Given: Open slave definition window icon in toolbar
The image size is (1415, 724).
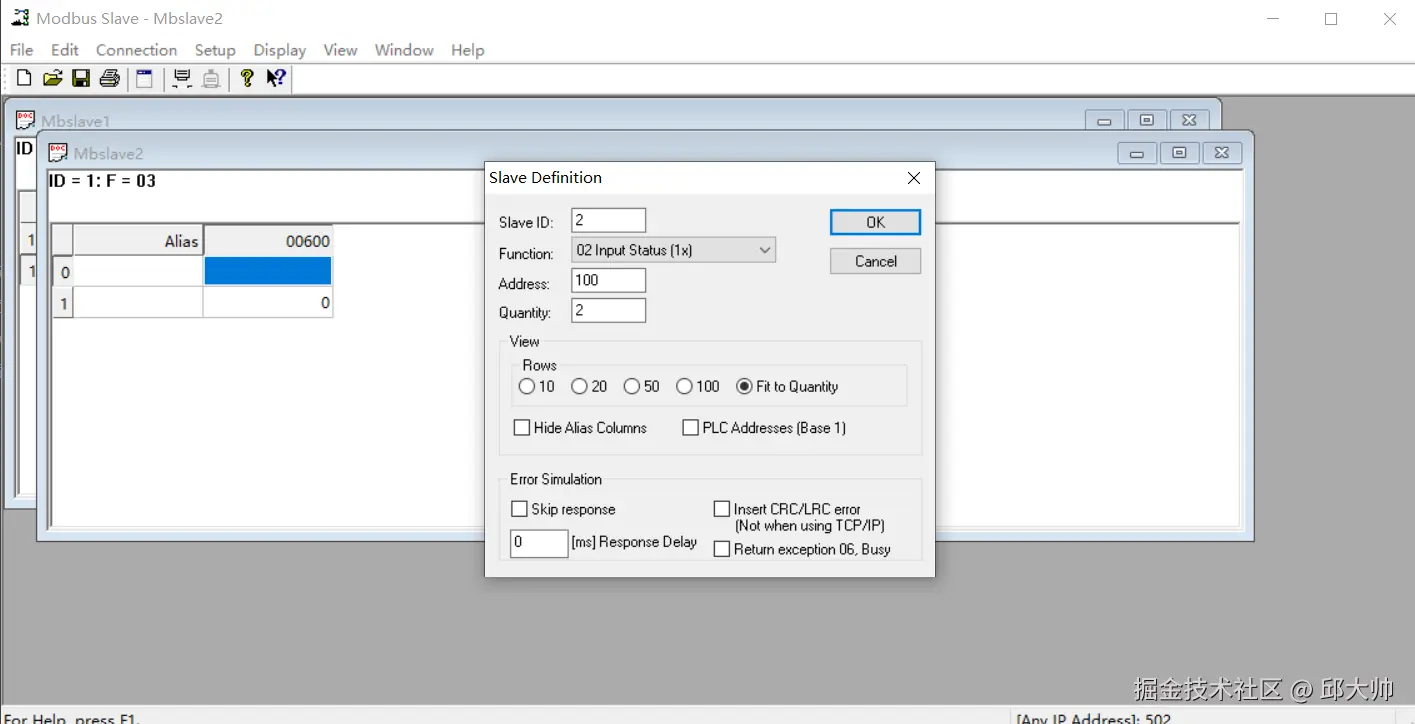Looking at the screenshot, I should [x=144, y=78].
